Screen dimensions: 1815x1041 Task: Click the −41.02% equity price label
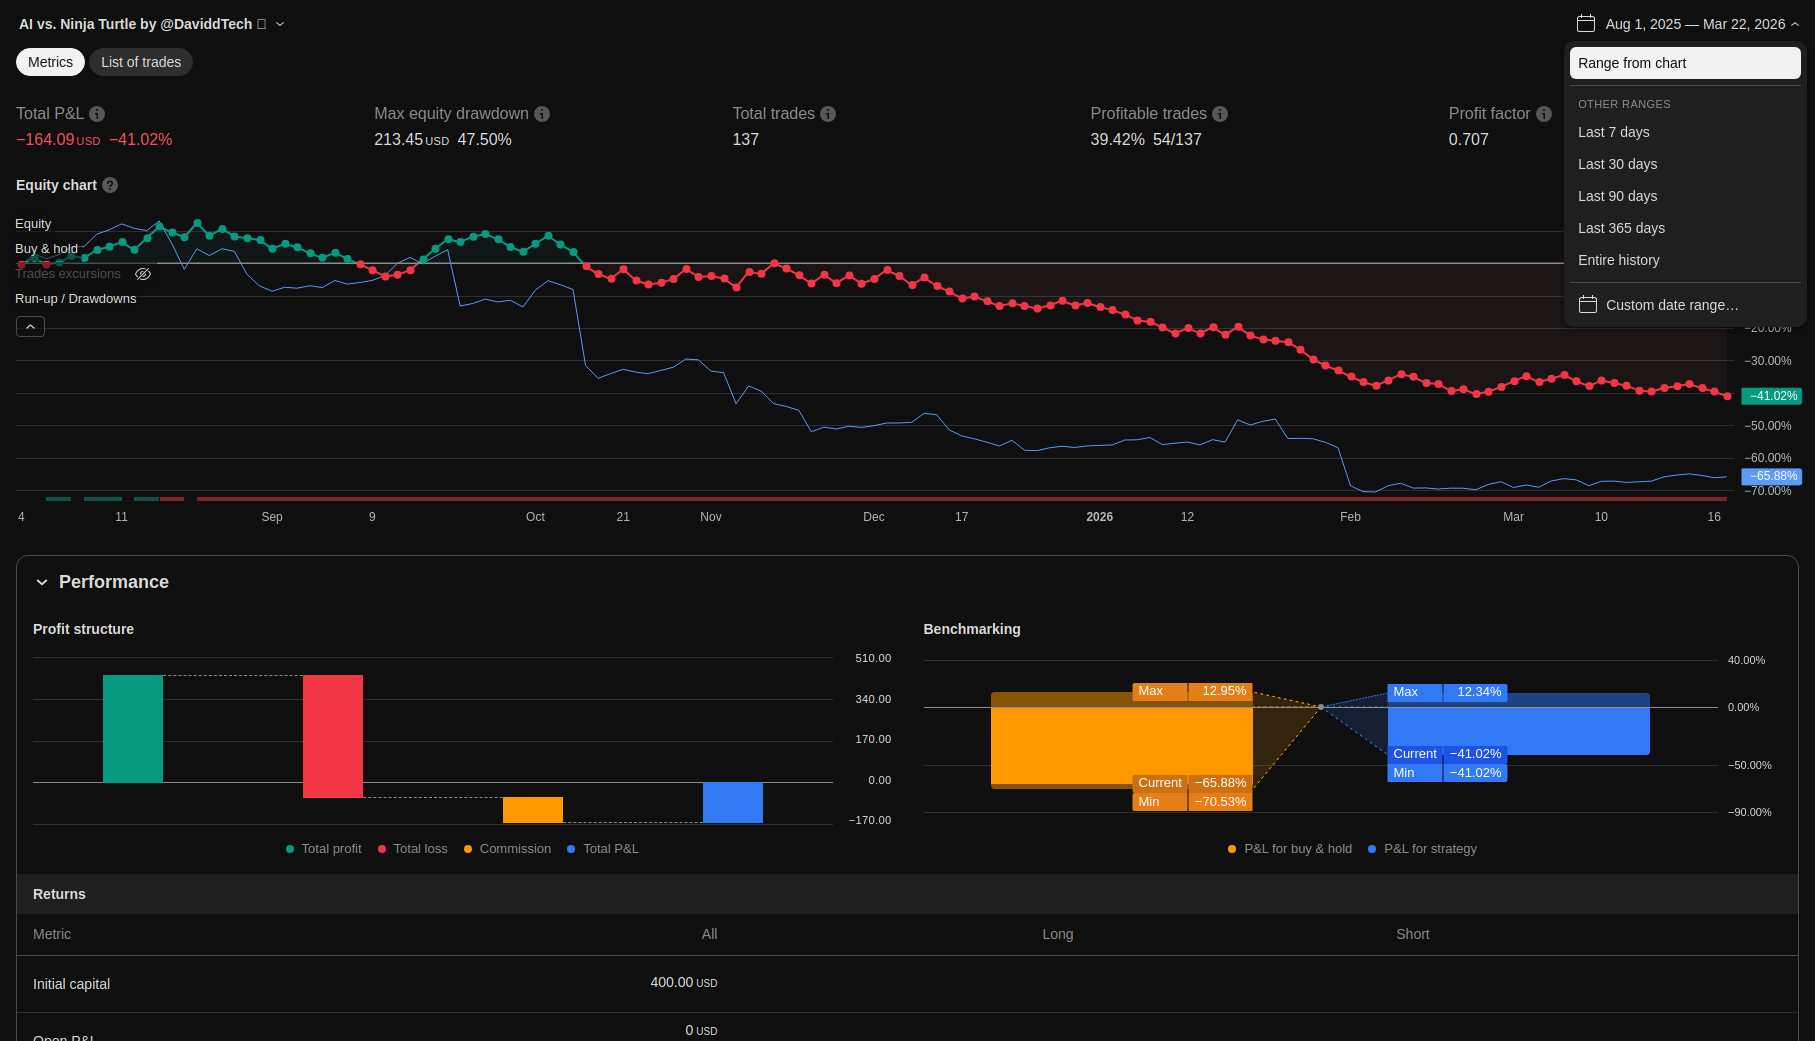coord(1771,396)
